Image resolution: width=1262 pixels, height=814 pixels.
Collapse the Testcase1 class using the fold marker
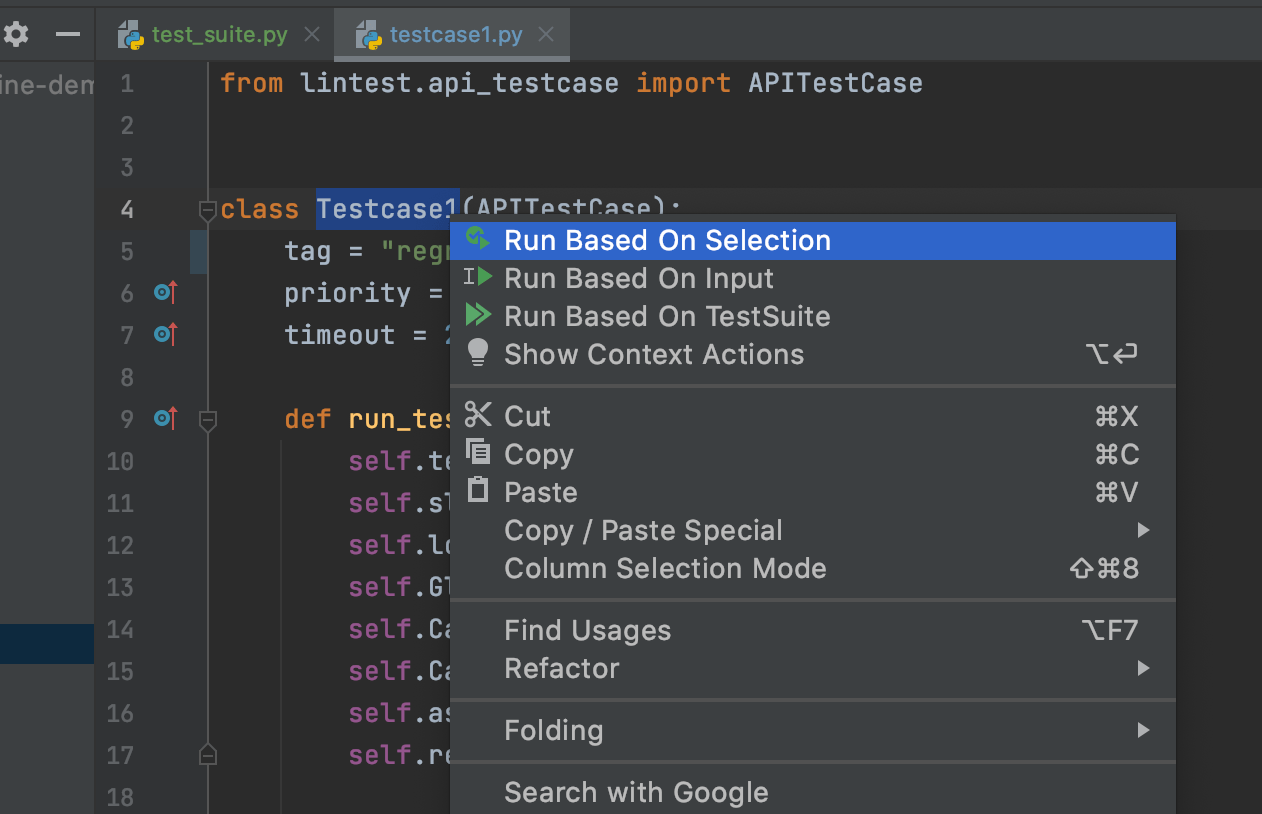[207, 211]
